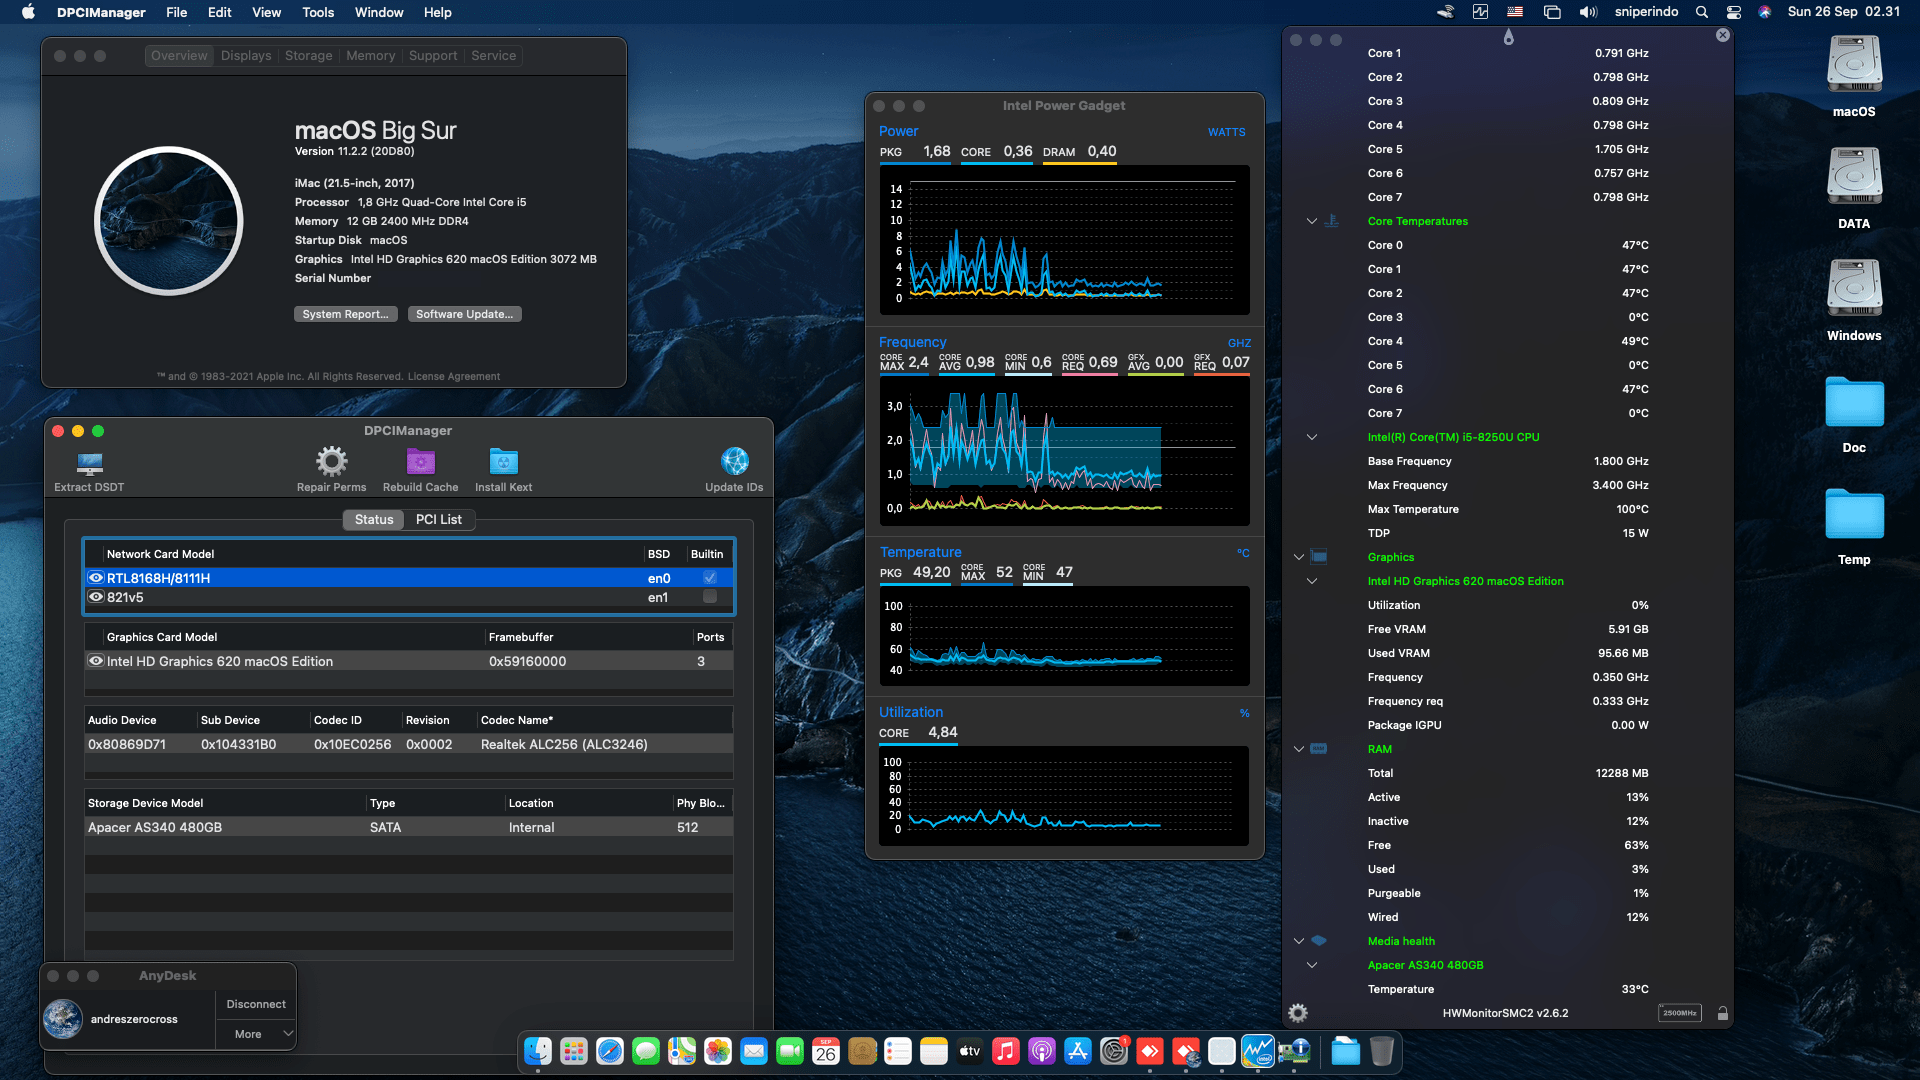
Task: Click the System Report button
Action: click(x=345, y=314)
